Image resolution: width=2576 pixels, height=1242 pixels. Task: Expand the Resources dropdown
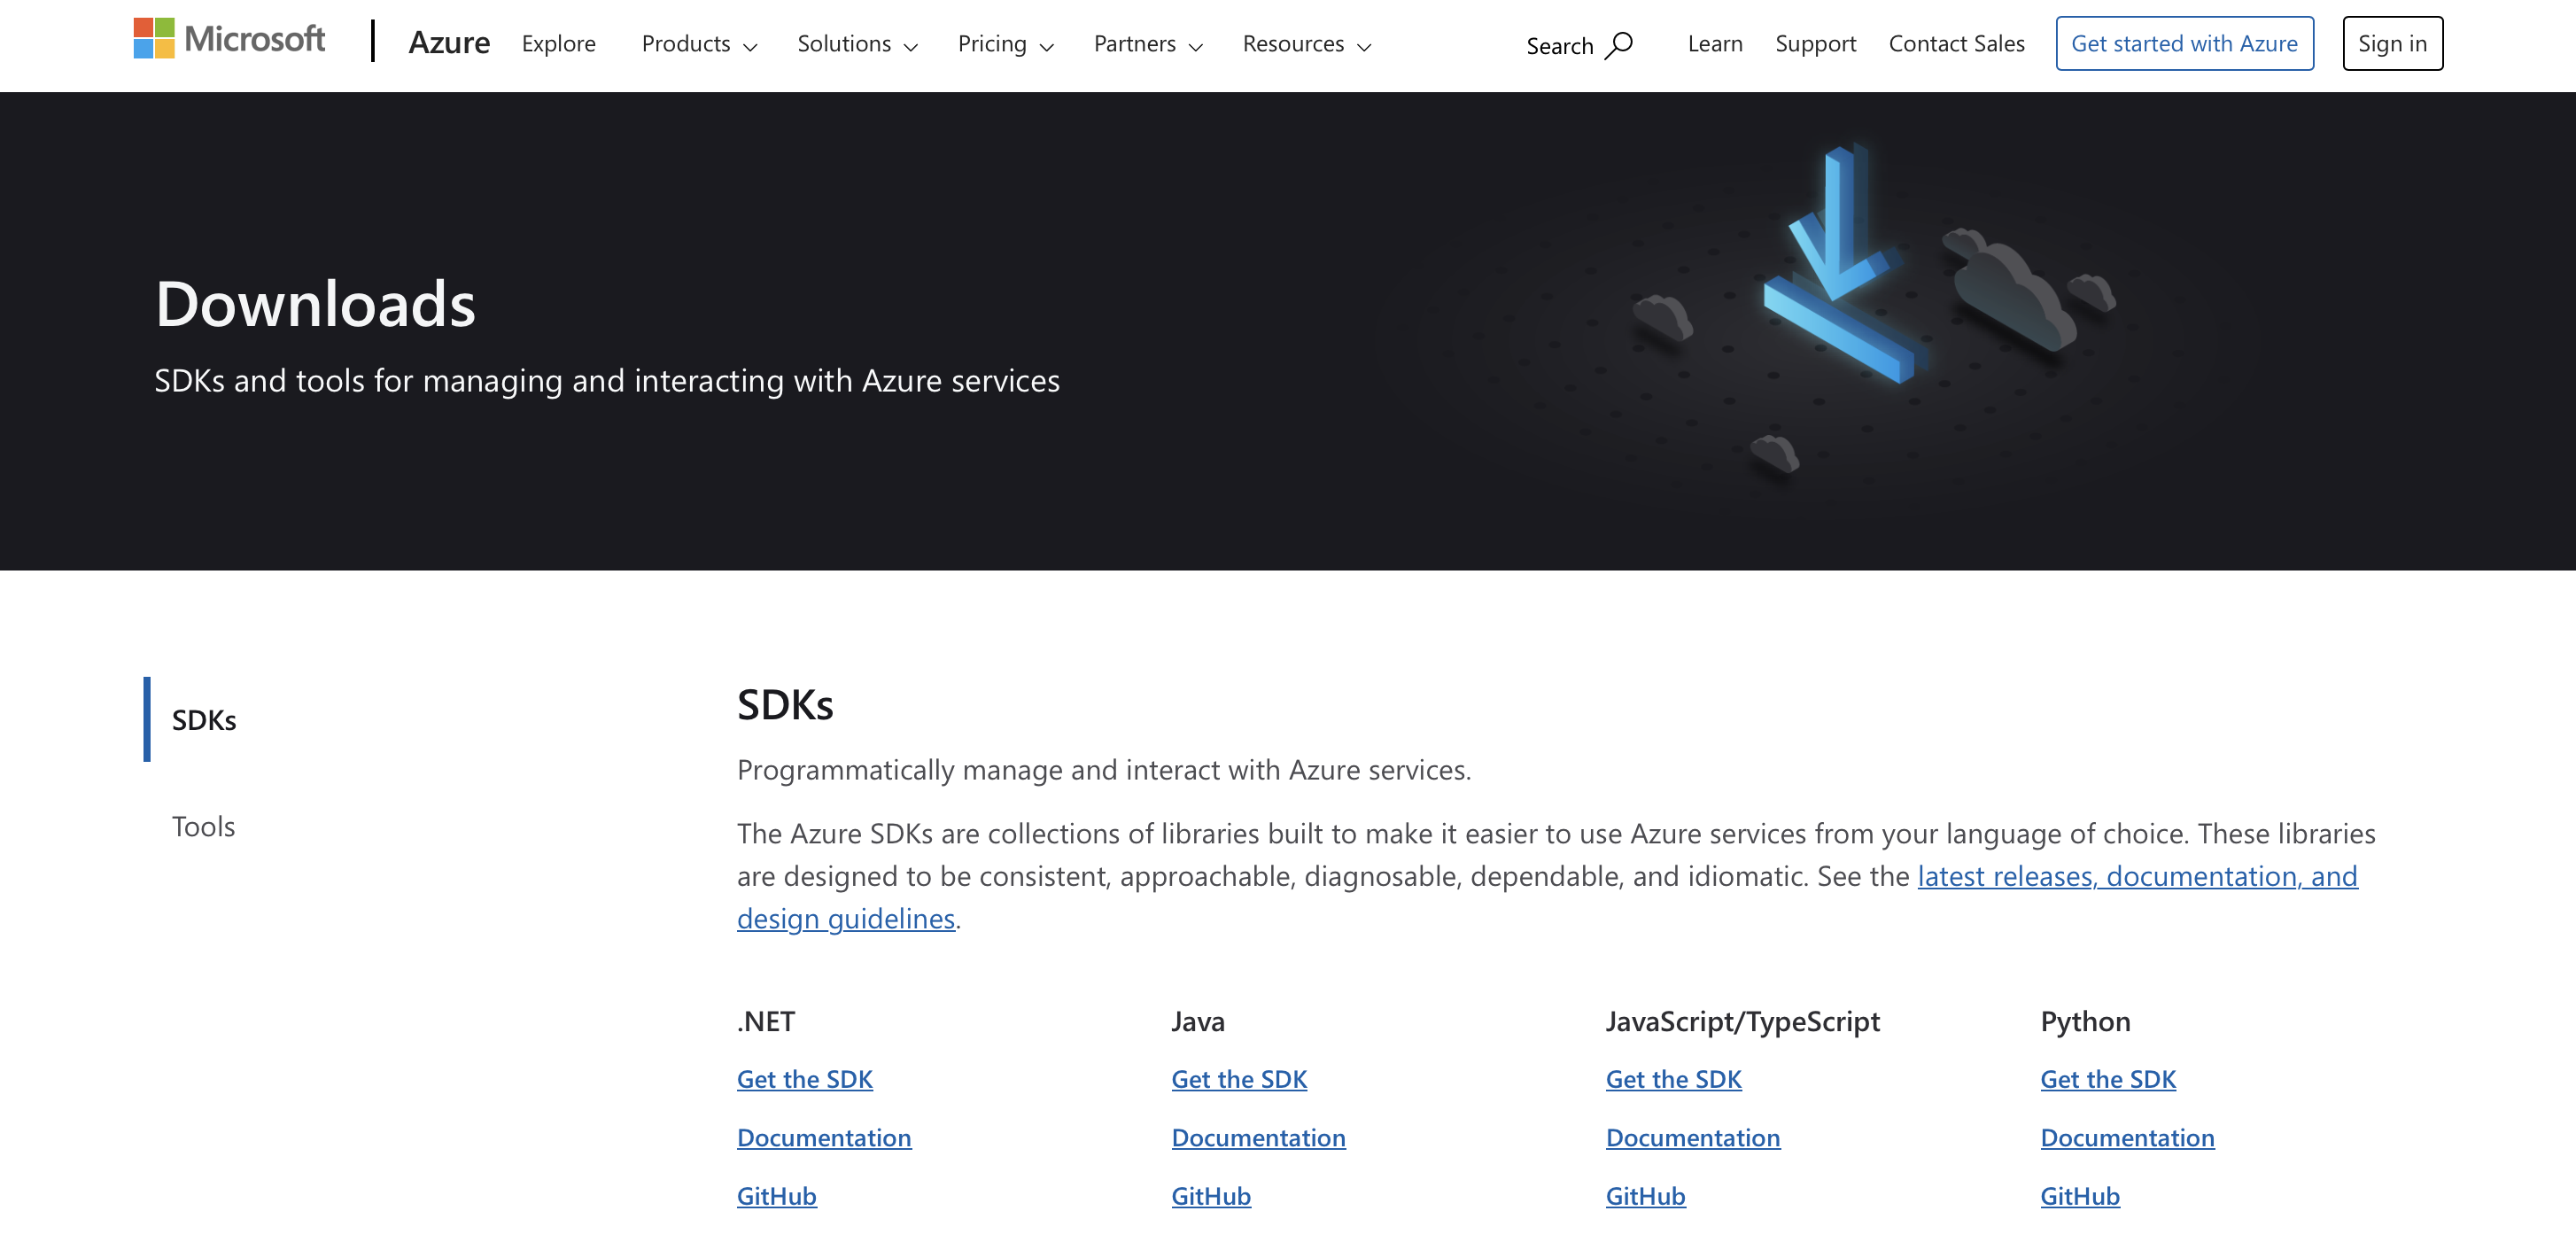(x=1306, y=44)
